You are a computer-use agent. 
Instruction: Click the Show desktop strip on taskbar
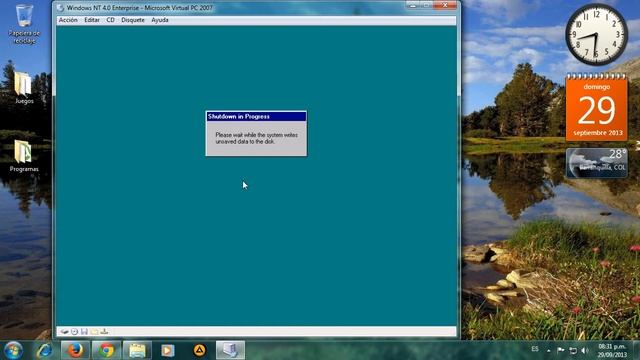coord(636,350)
